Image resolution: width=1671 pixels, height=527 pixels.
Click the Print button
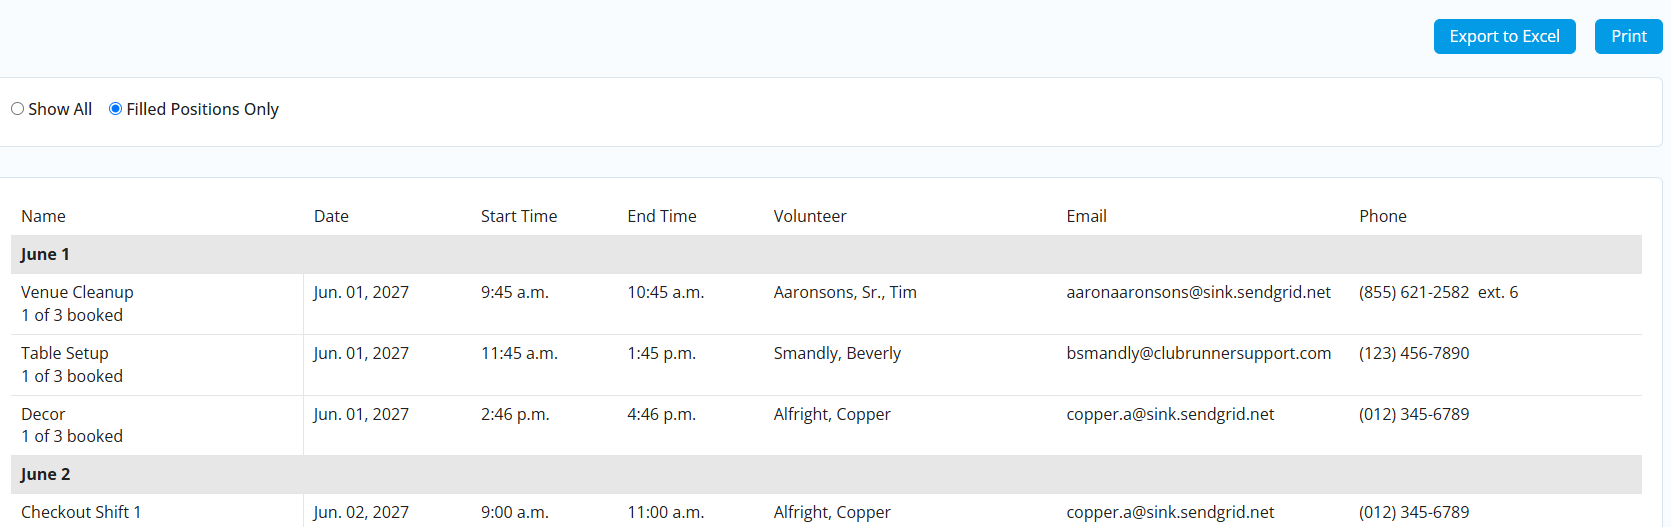(x=1628, y=36)
